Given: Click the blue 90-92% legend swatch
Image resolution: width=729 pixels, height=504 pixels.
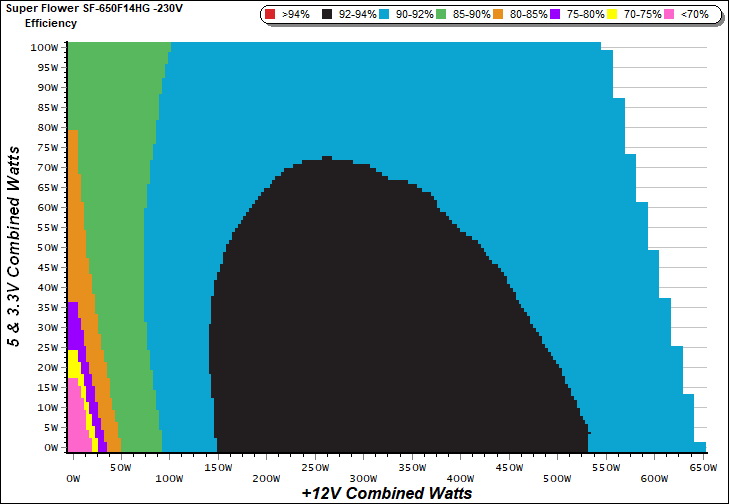Looking at the screenshot, I should click(385, 15).
